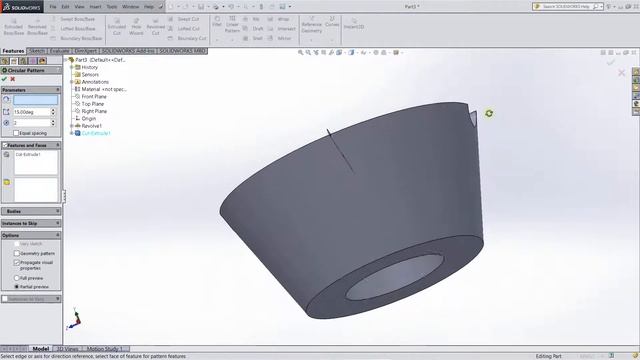Select the Full preview radio button
Screen dimensions: 640x360
click(x=17, y=278)
